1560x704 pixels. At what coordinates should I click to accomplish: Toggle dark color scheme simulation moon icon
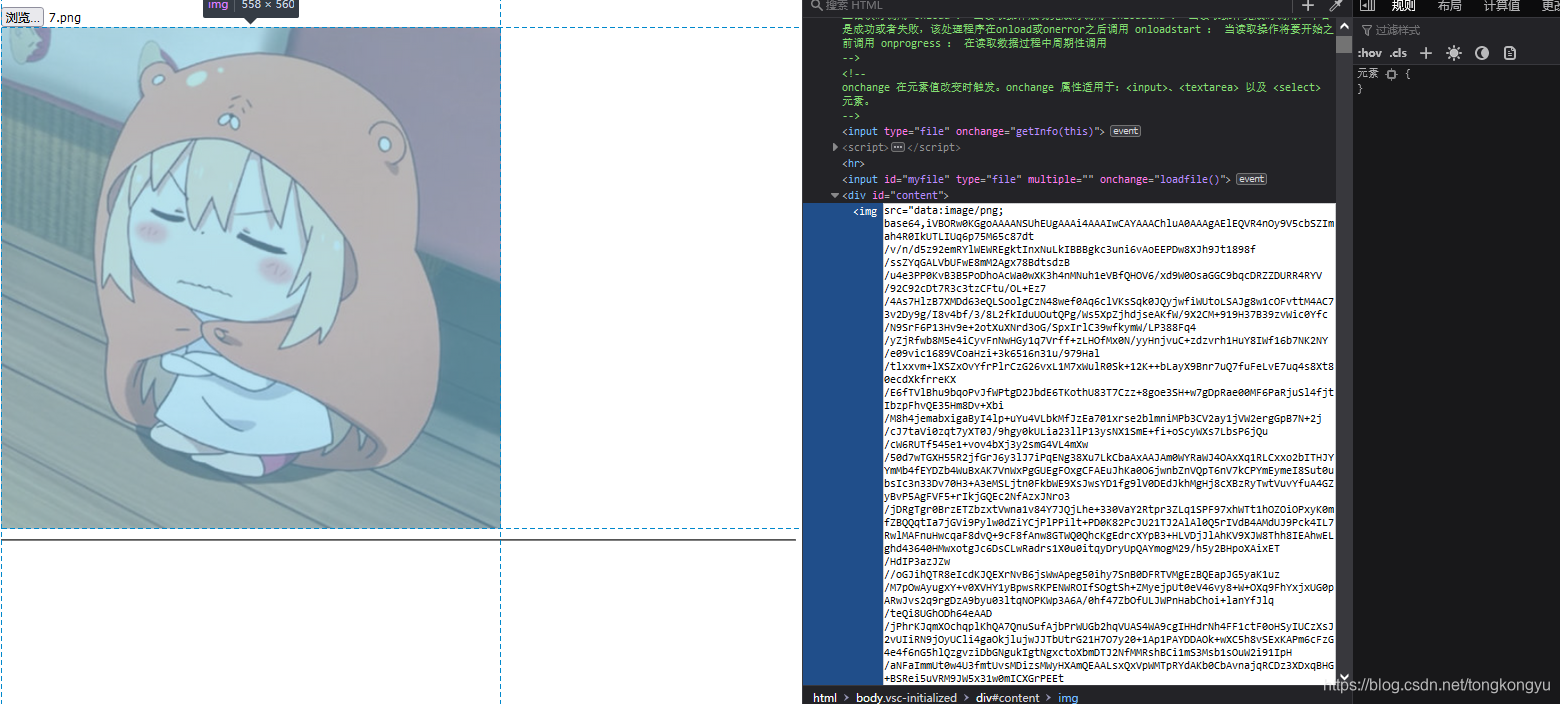[1482, 53]
